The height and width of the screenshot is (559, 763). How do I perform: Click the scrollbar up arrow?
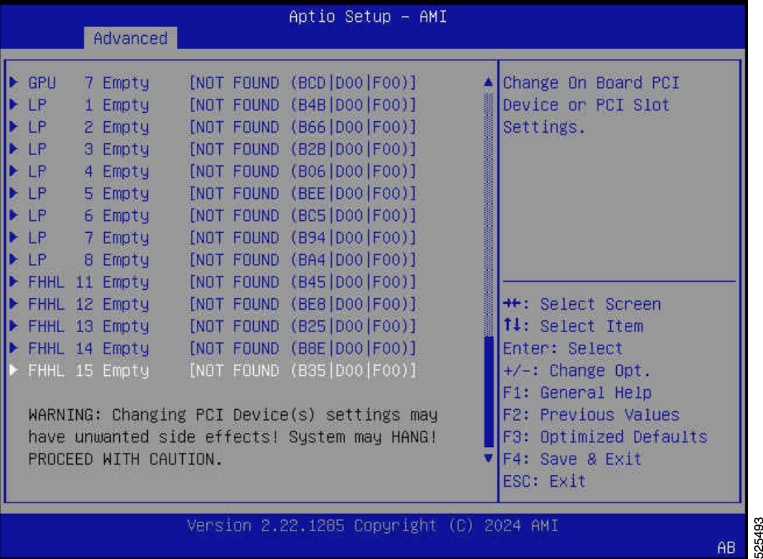point(489,82)
